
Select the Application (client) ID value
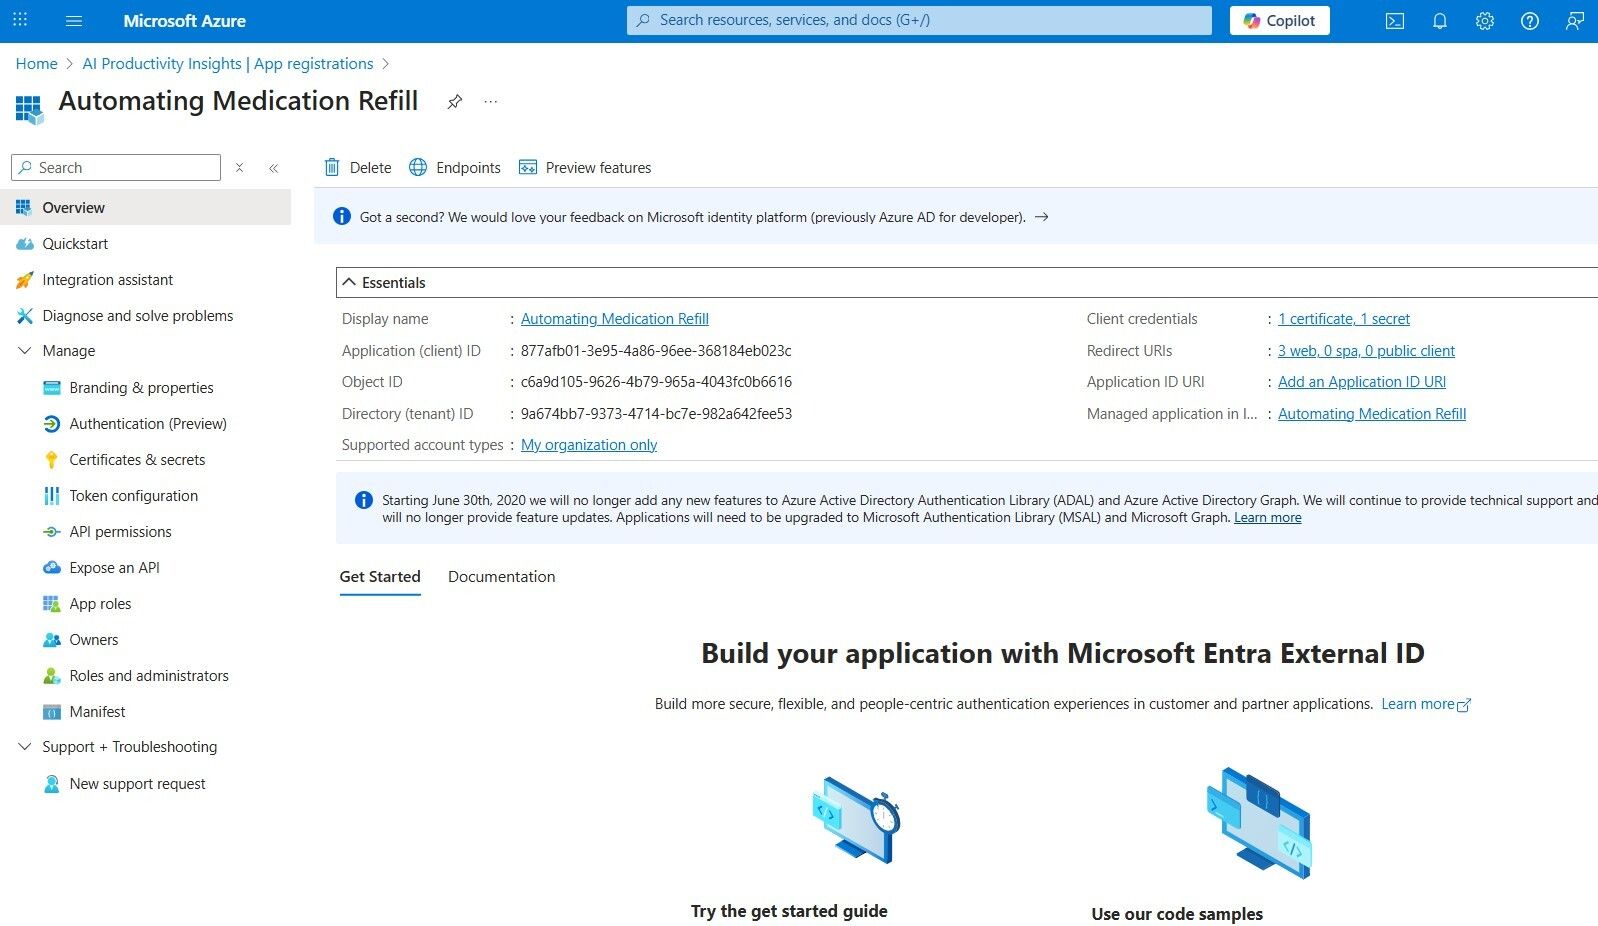coord(656,351)
